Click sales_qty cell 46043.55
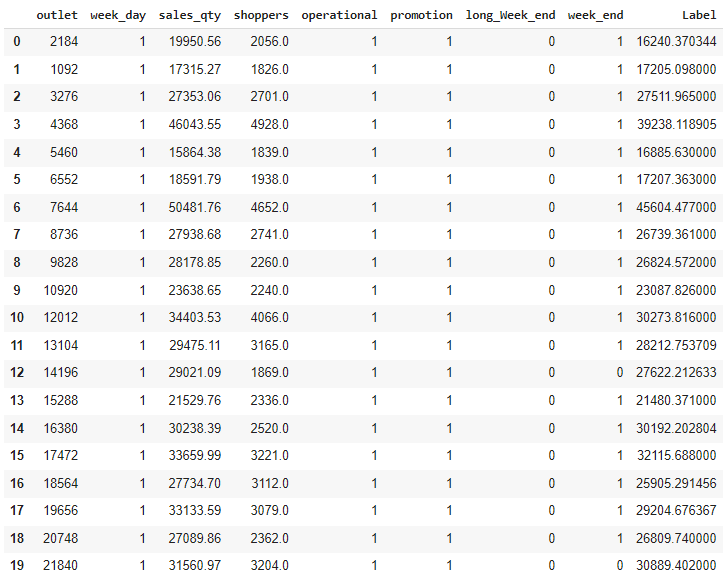 click(x=195, y=124)
